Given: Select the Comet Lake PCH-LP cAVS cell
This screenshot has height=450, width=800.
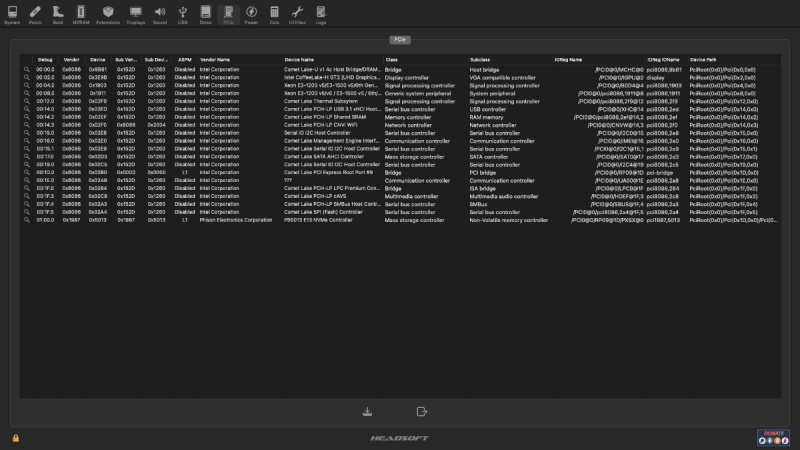Looking at the screenshot, I should click(315, 196).
